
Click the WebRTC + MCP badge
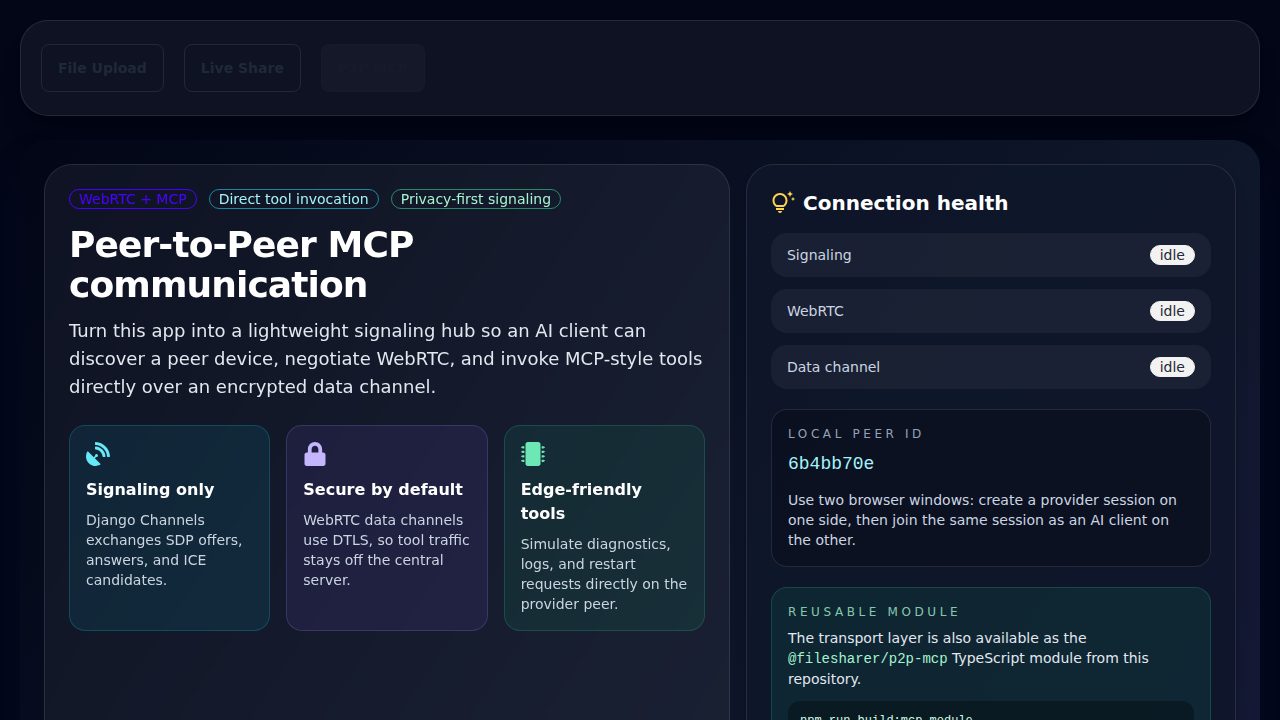[x=133, y=199]
